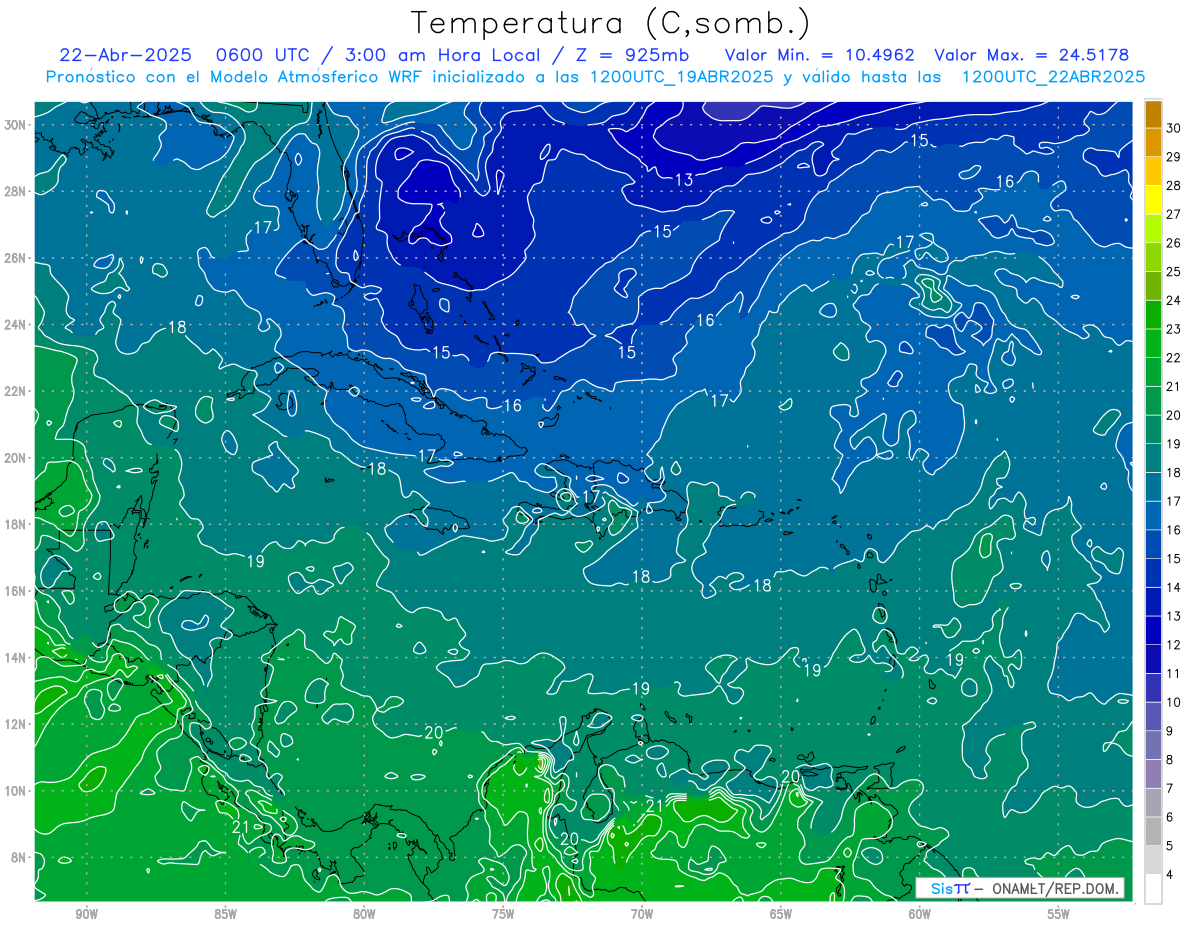Click the '85W' longitude axis label
The width and height of the screenshot is (1200, 927).
click(x=225, y=914)
